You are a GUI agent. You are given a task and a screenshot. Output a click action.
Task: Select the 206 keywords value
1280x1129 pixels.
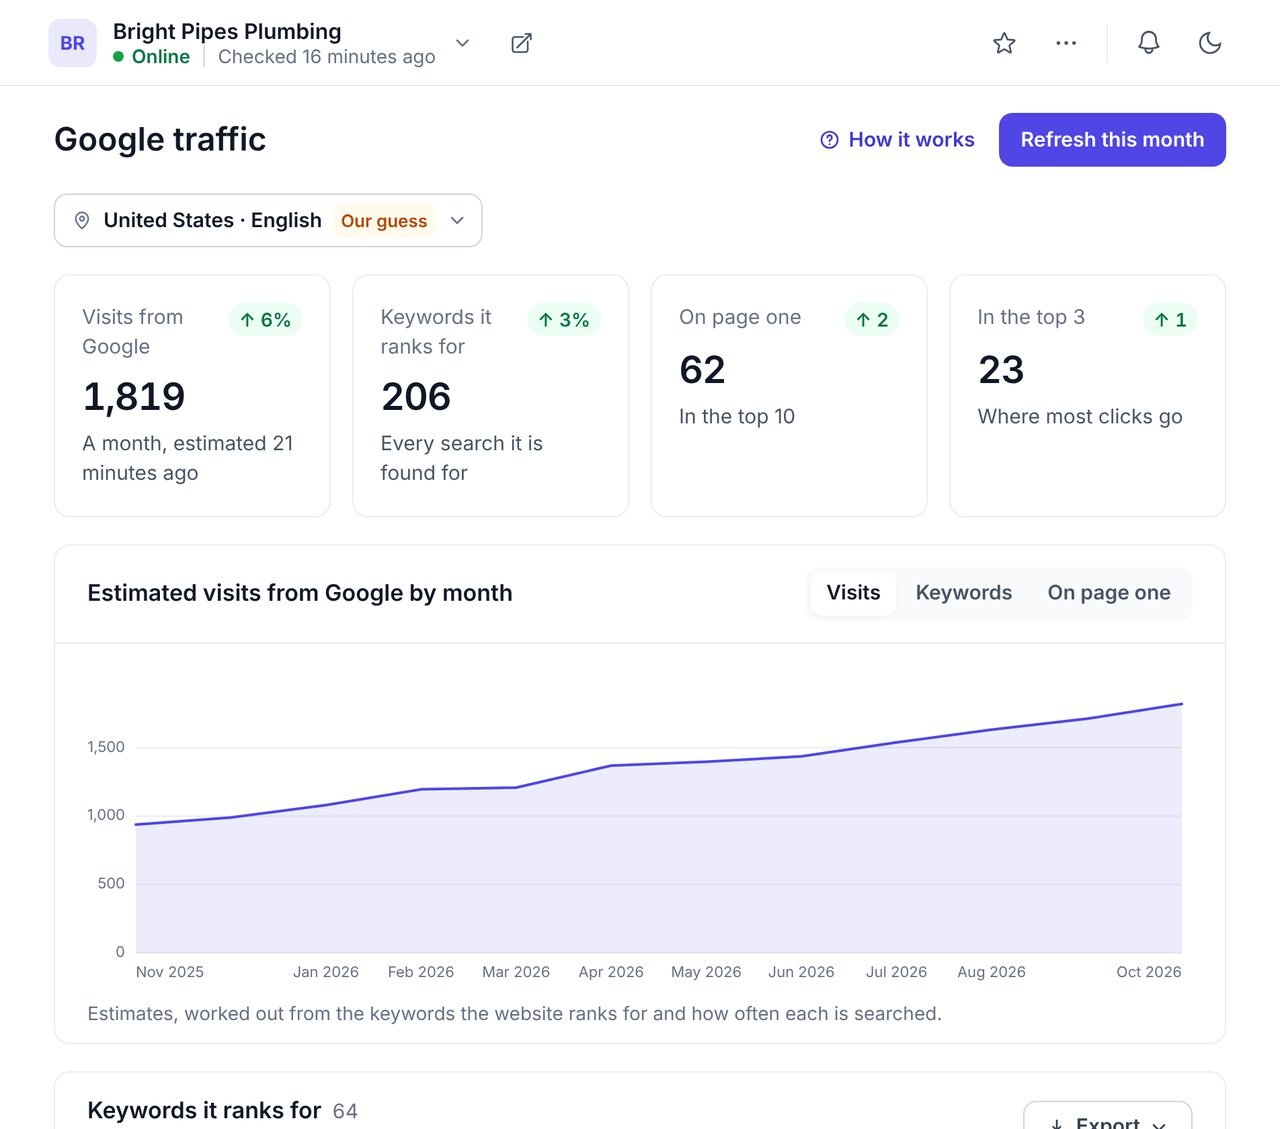pos(416,397)
